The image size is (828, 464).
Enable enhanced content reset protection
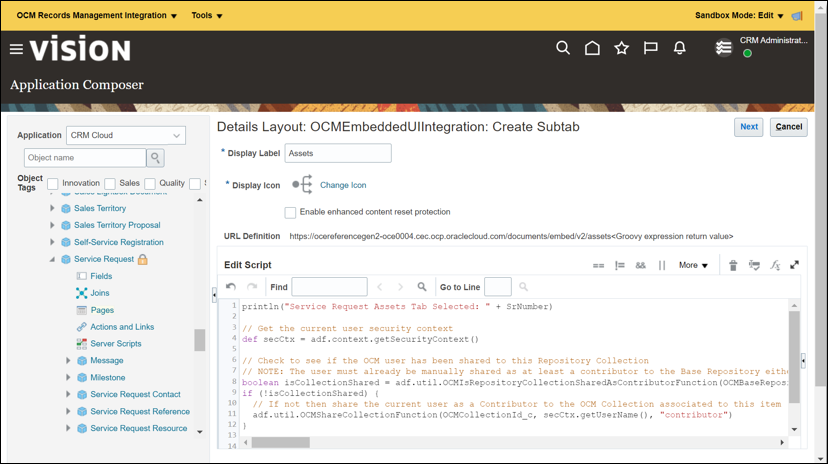point(290,212)
